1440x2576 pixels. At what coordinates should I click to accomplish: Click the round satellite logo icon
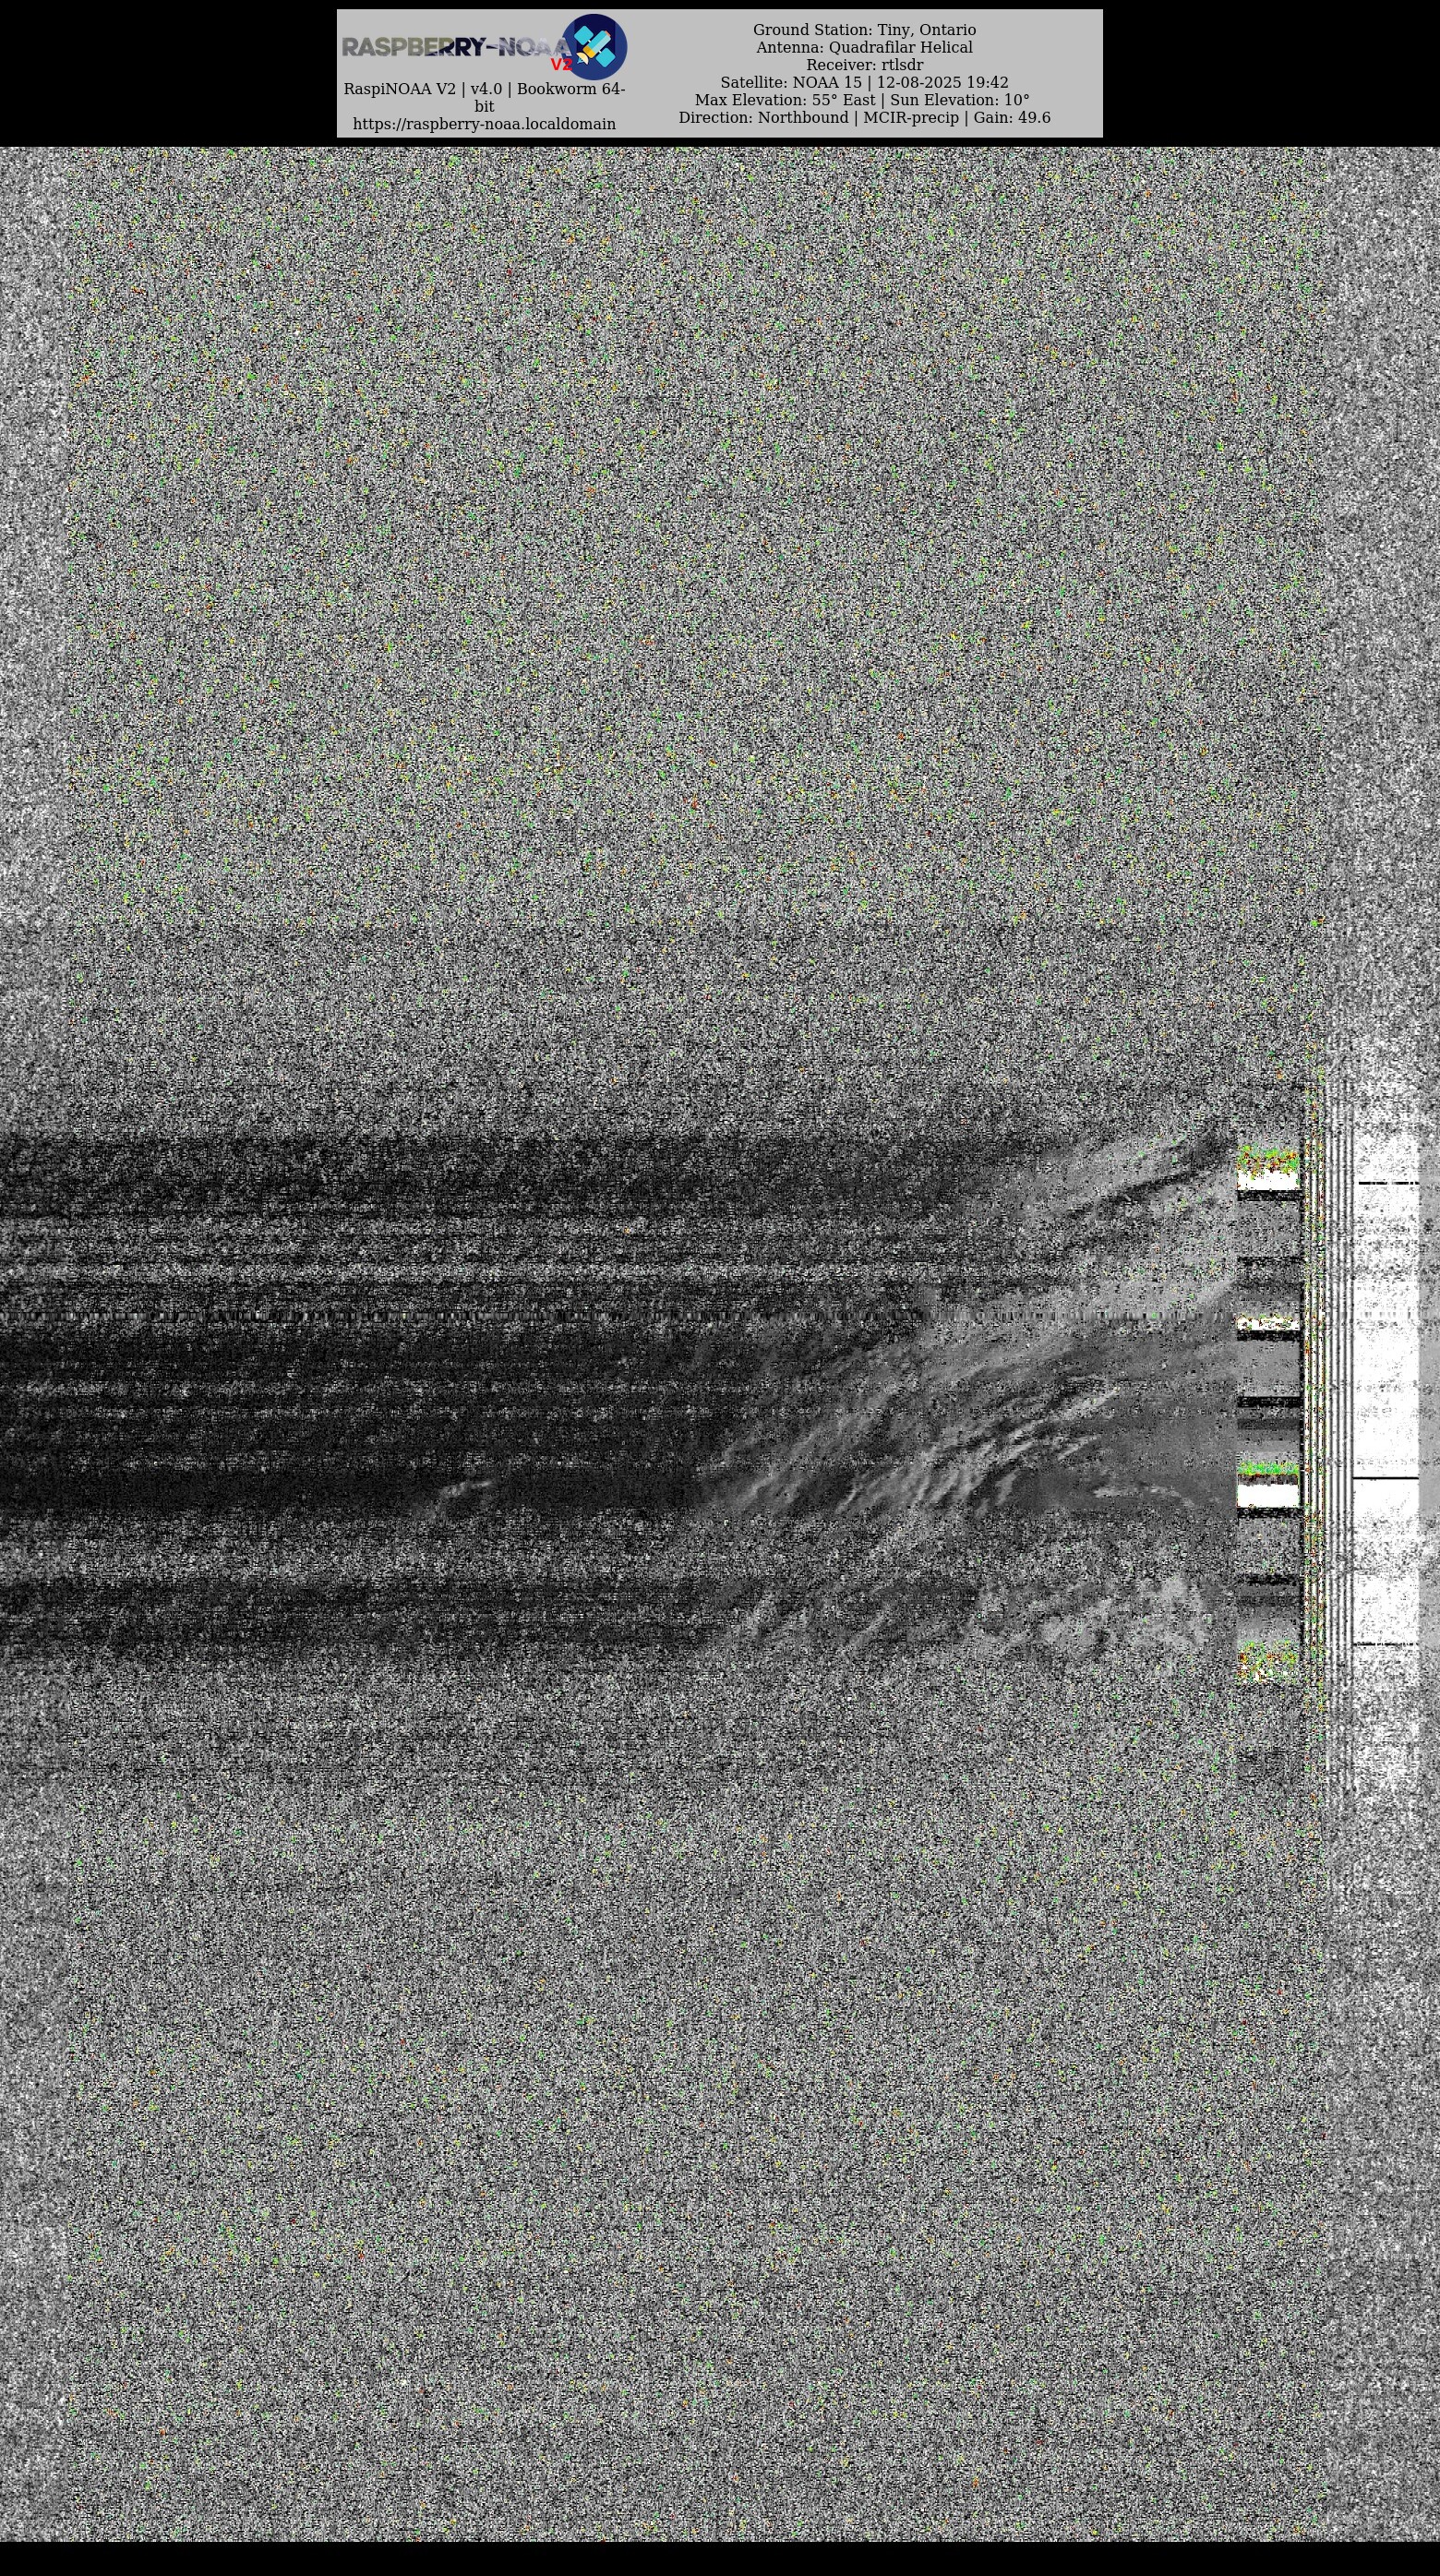coord(594,46)
